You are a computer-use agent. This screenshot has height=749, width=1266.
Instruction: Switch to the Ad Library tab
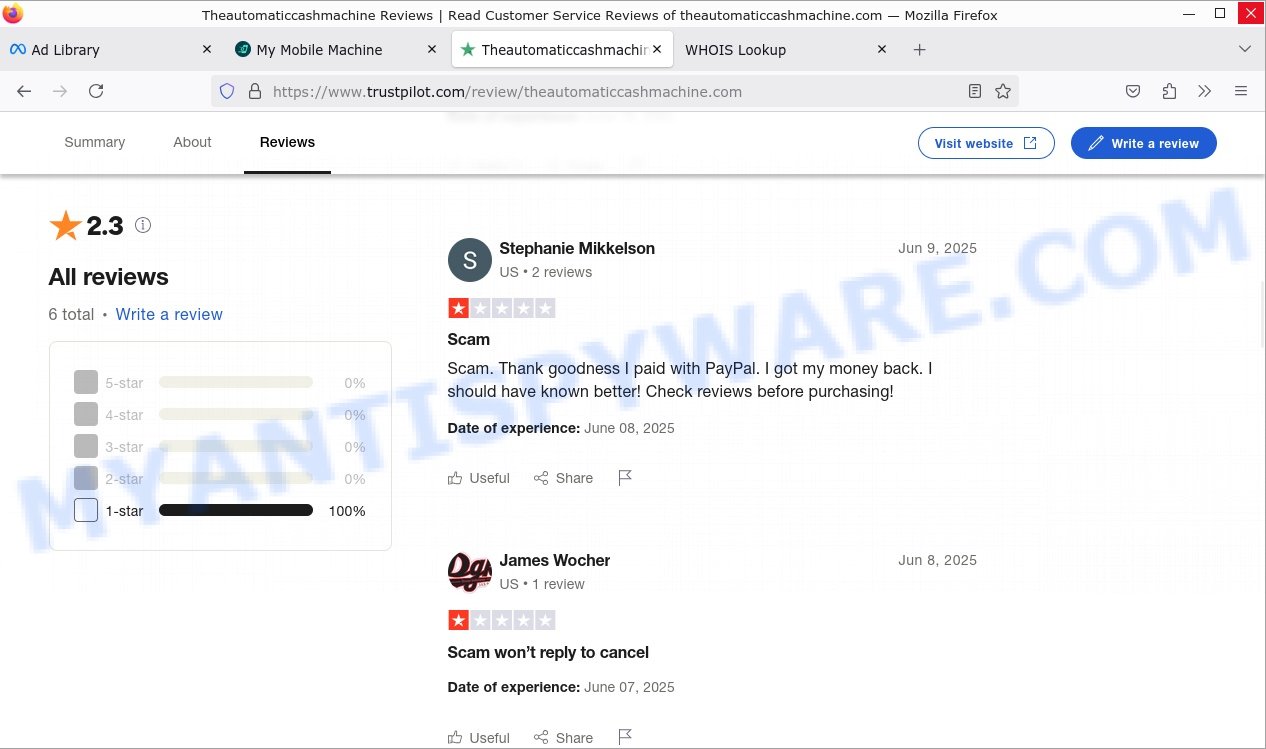coord(110,49)
